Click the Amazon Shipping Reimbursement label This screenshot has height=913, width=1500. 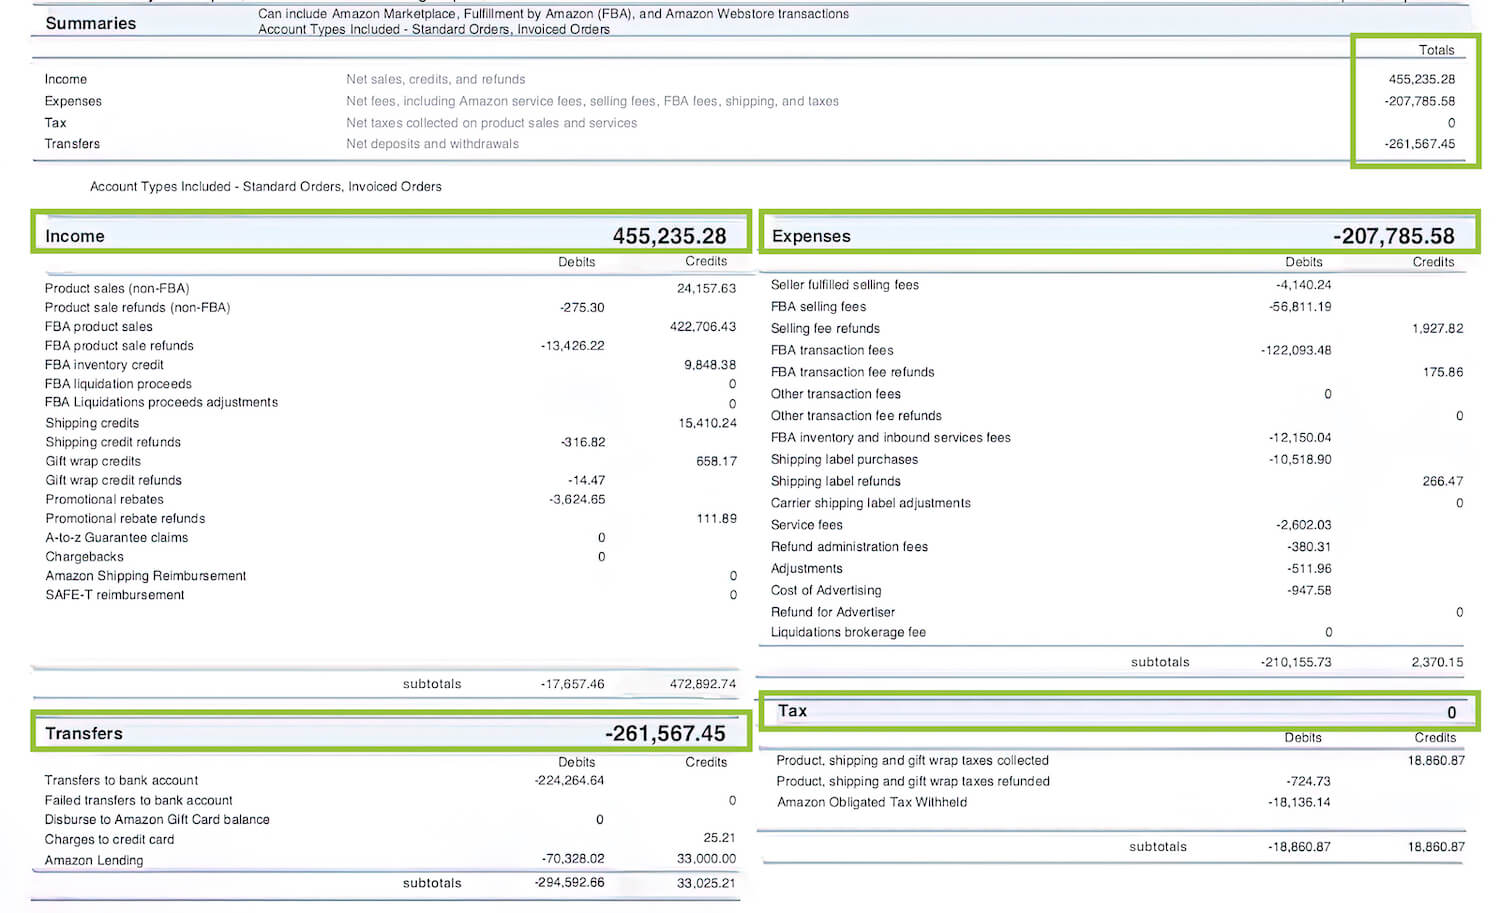pos(145,575)
